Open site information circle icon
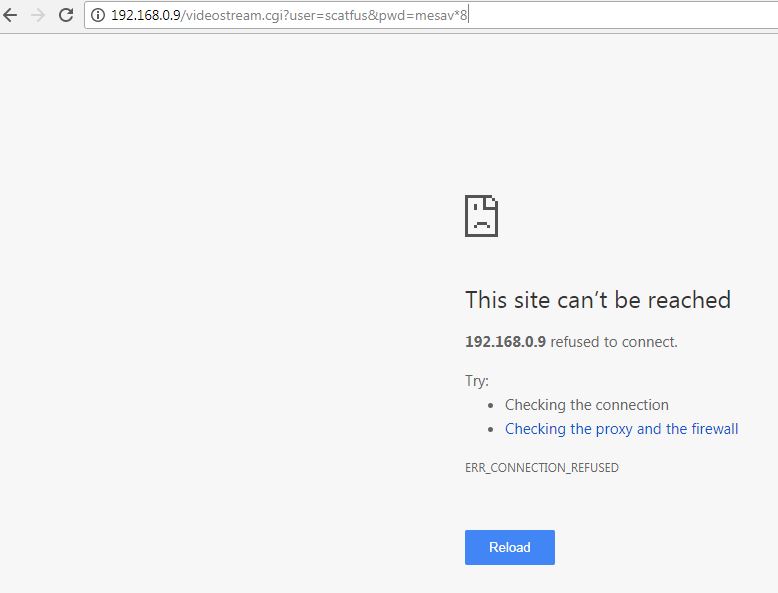 (98, 15)
